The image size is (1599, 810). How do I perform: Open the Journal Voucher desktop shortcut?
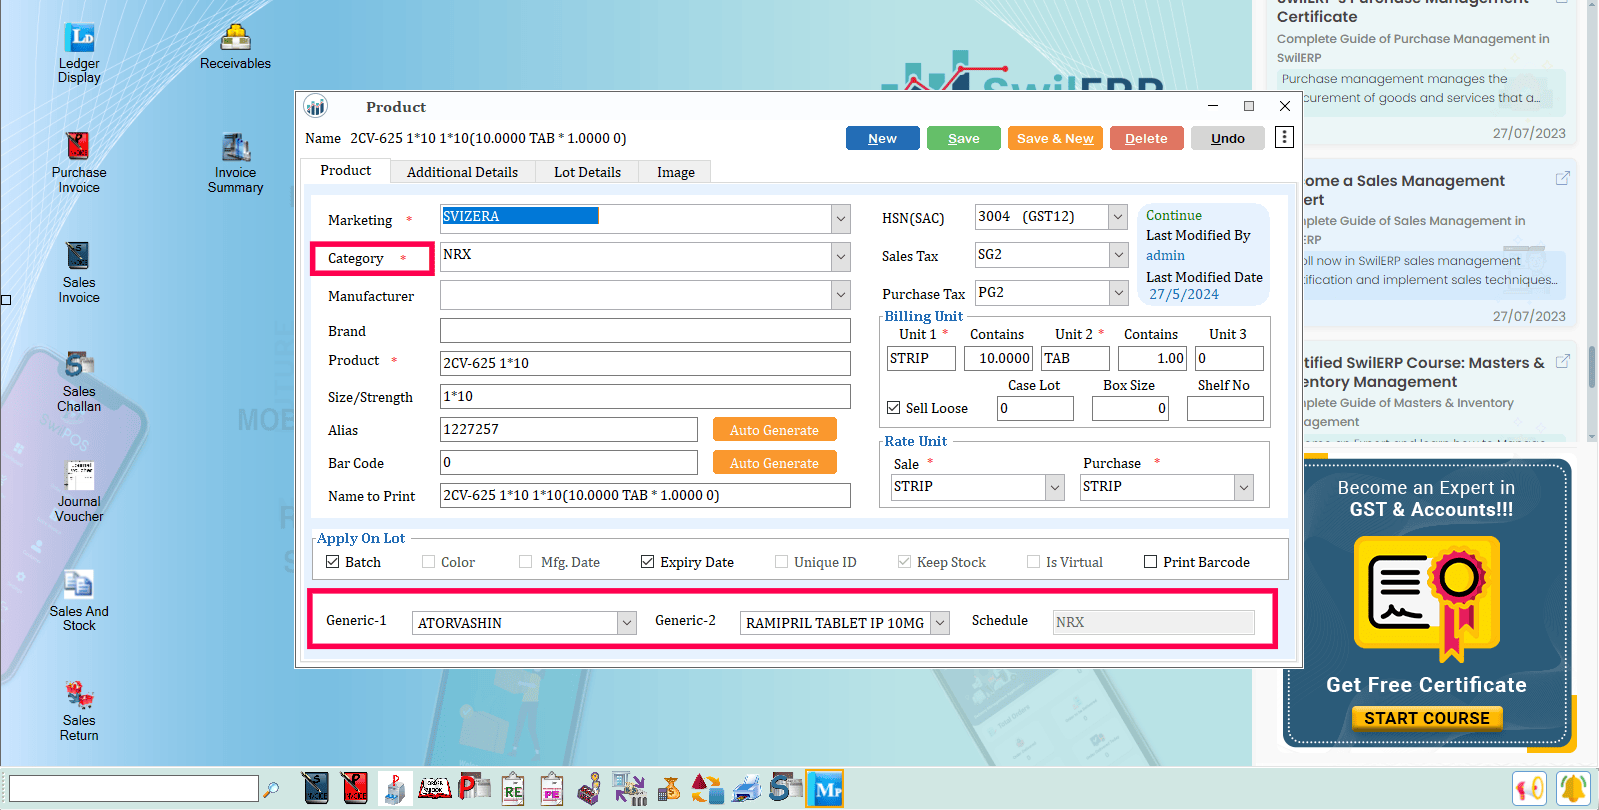79,491
